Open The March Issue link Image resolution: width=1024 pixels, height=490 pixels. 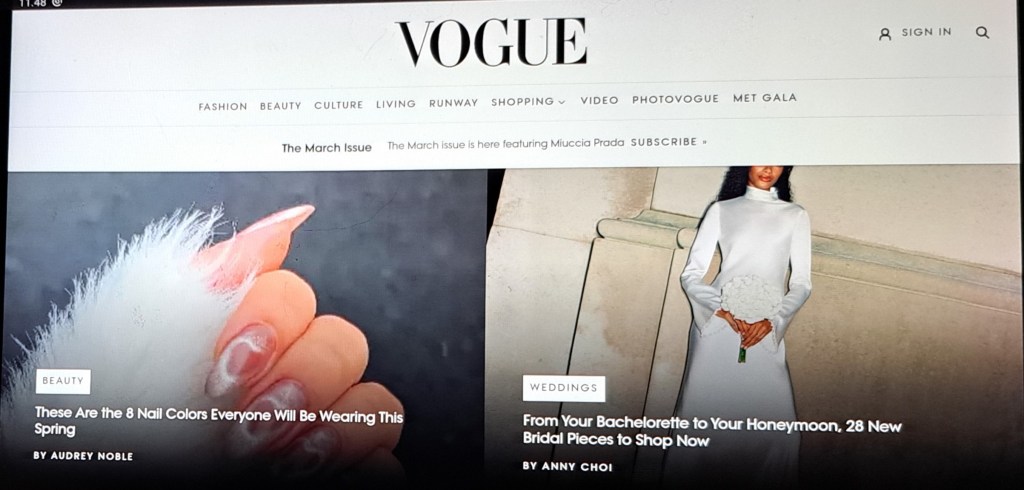coord(327,148)
